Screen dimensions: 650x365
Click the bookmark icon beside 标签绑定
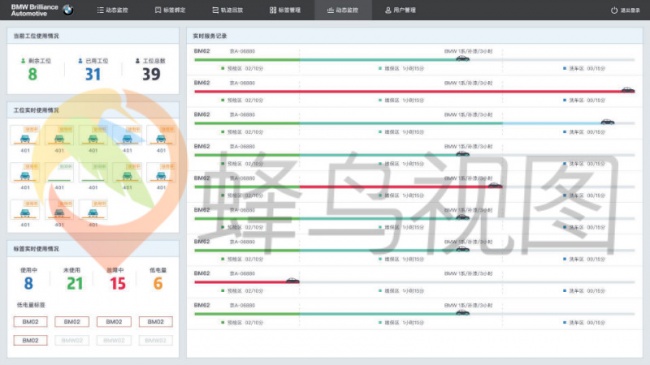(x=158, y=10)
